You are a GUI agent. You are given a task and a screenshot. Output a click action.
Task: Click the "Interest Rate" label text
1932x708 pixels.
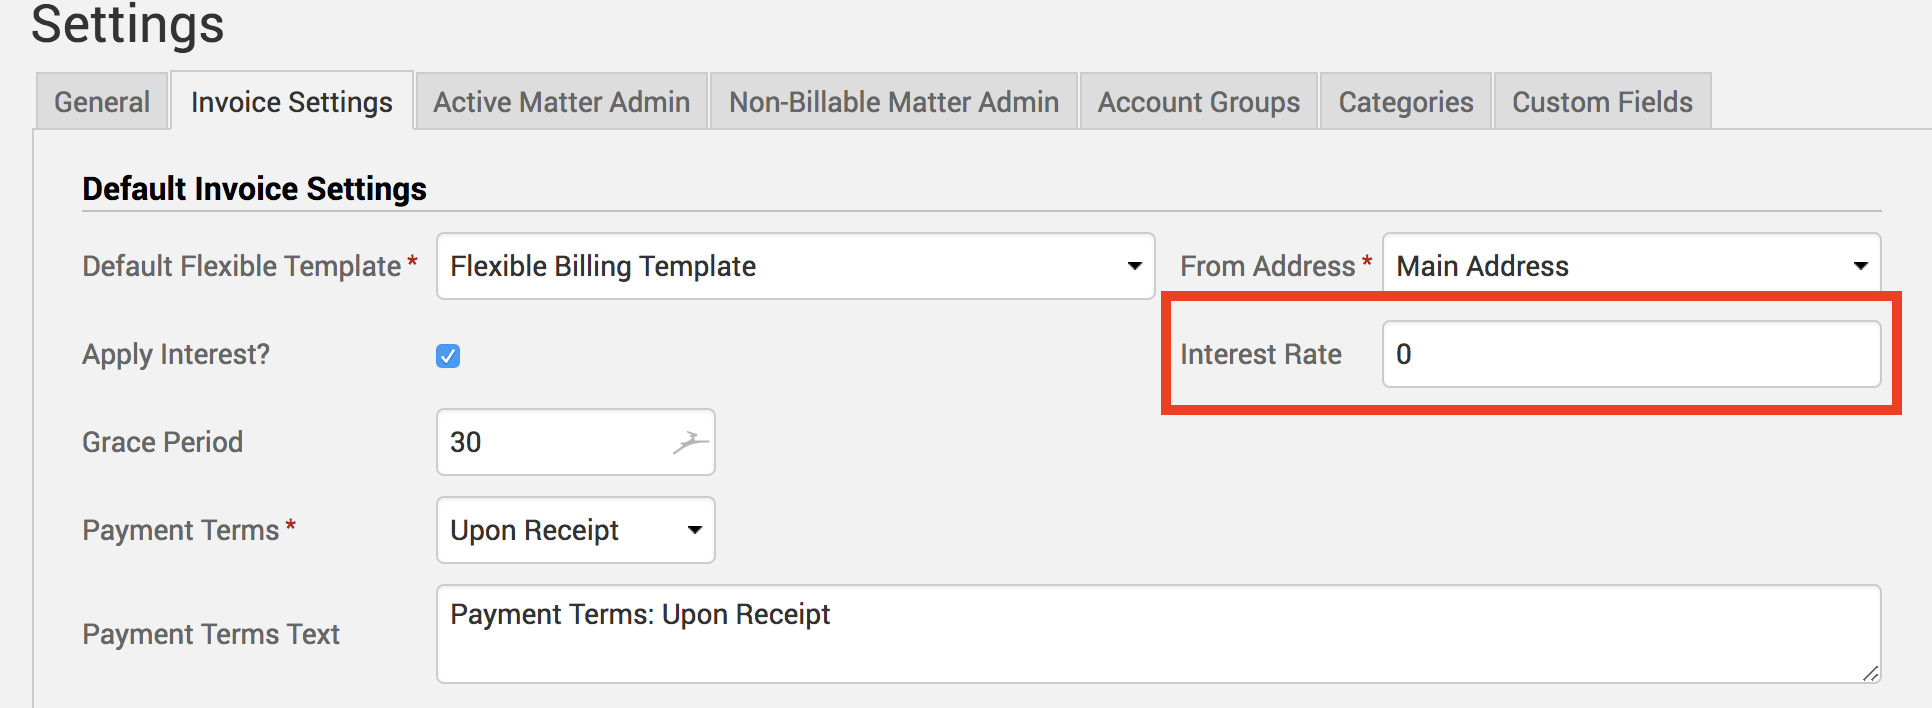pos(1261,354)
